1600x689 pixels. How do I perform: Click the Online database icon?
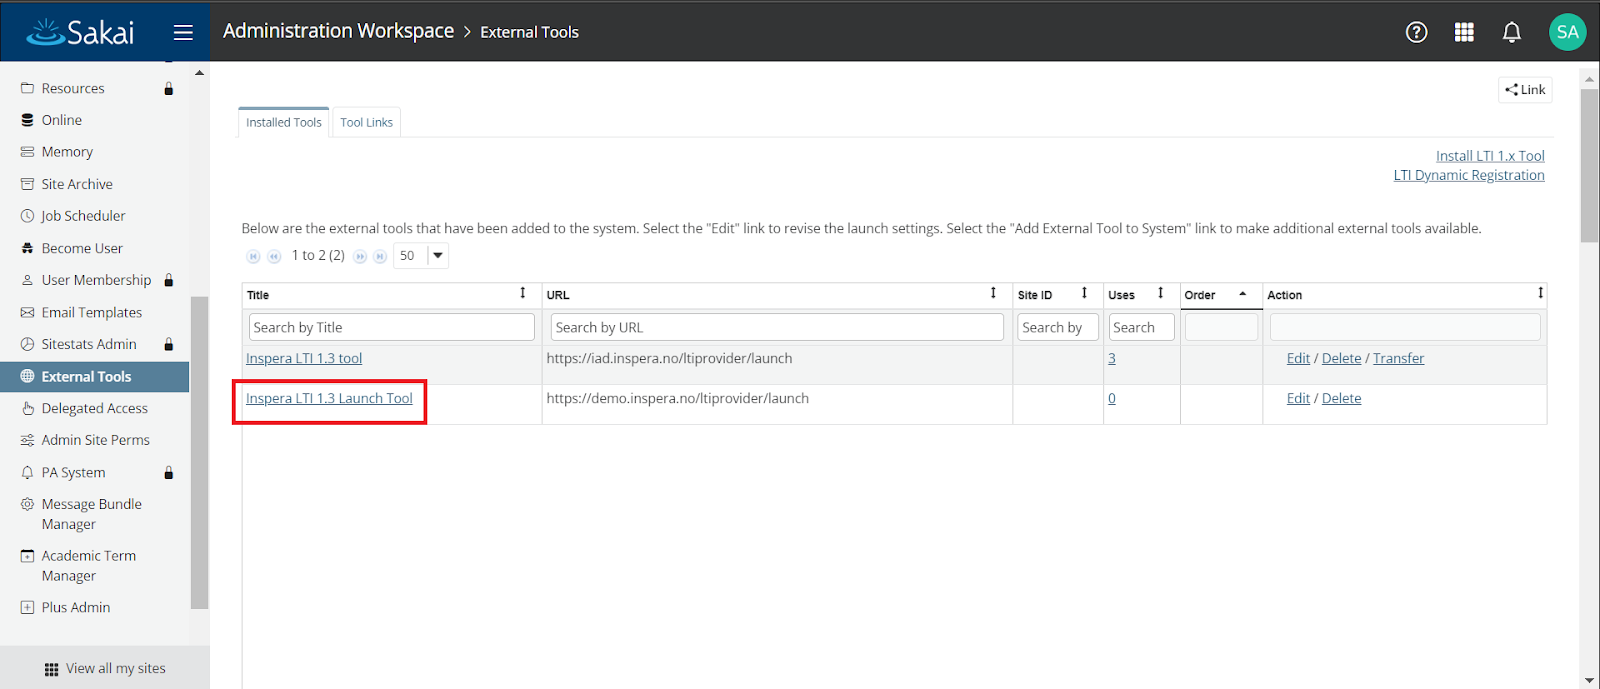[x=27, y=120]
